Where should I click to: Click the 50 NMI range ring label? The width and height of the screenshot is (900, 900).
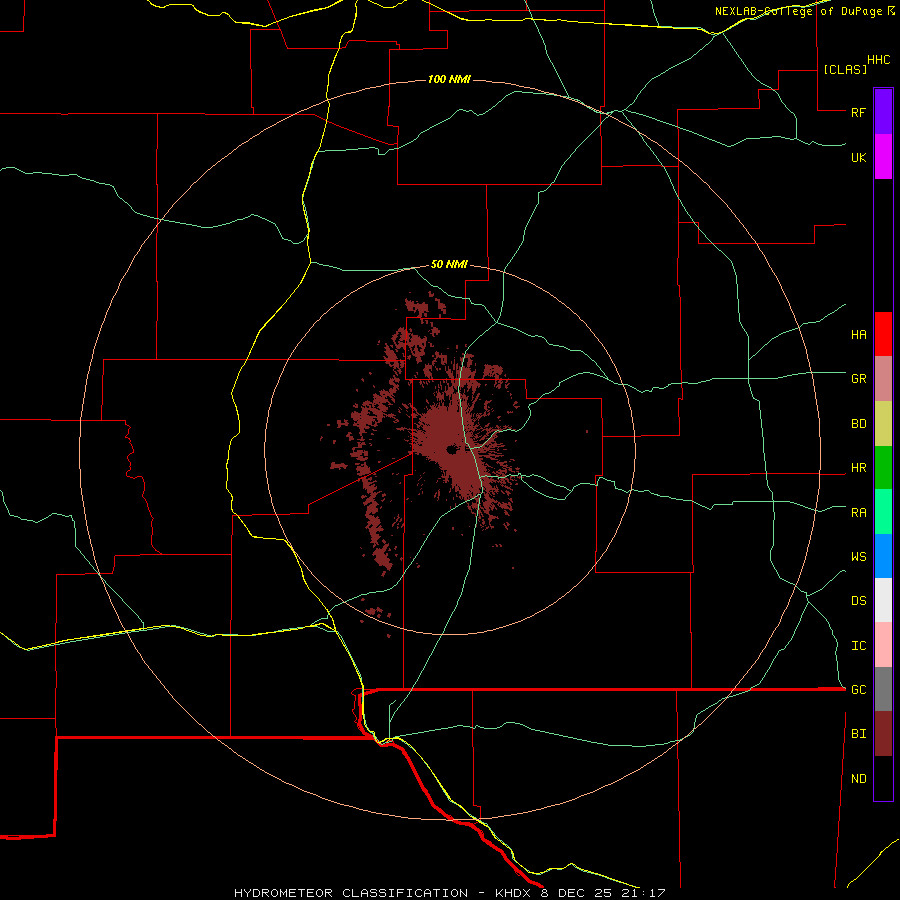pyautogui.click(x=449, y=264)
